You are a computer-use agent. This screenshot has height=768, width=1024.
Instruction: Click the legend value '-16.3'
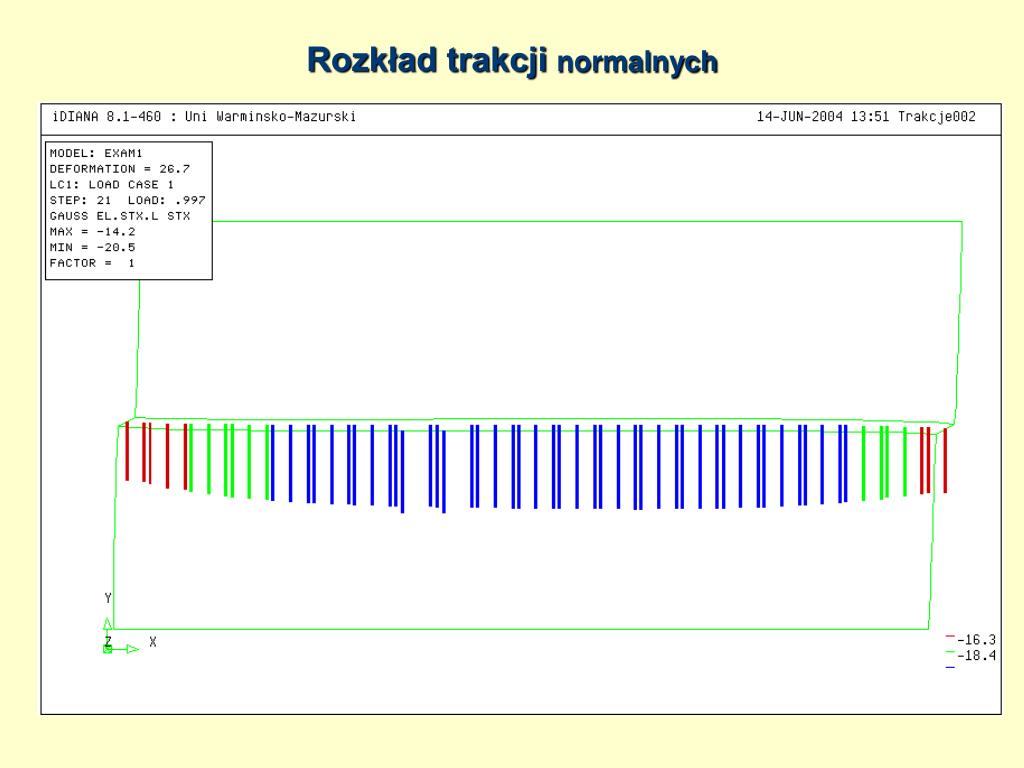[977, 640]
